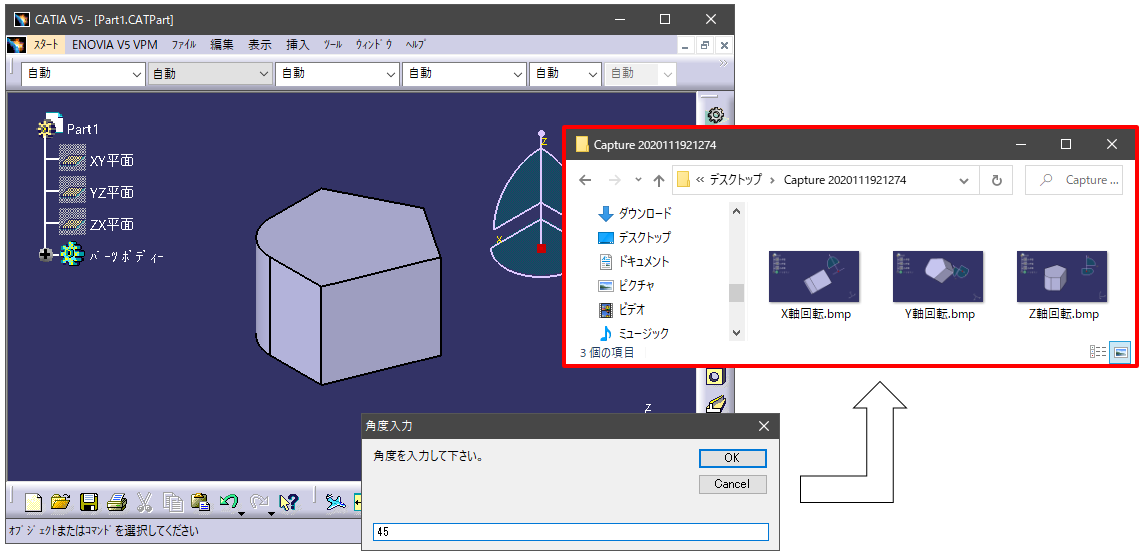Open ダウンロード in Explorer sidebar
The width and height of the screenshot is (1145, 558).
[634, 213]
